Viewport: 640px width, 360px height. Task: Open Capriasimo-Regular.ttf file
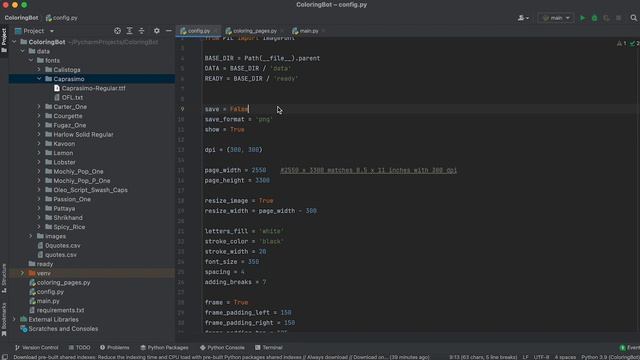point(93,88)
